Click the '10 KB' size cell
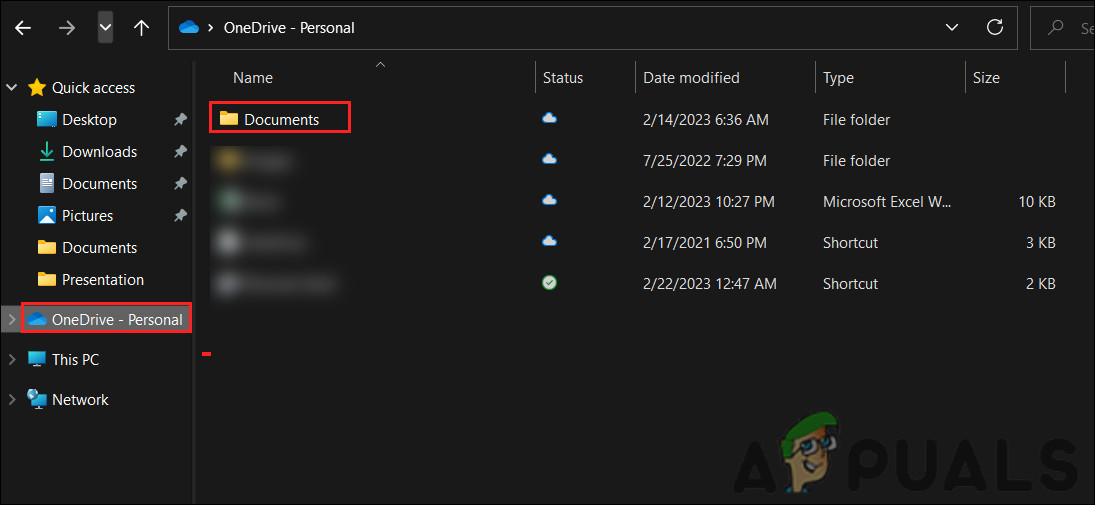The image size is (1095, 505). [x=1037, y=202]
